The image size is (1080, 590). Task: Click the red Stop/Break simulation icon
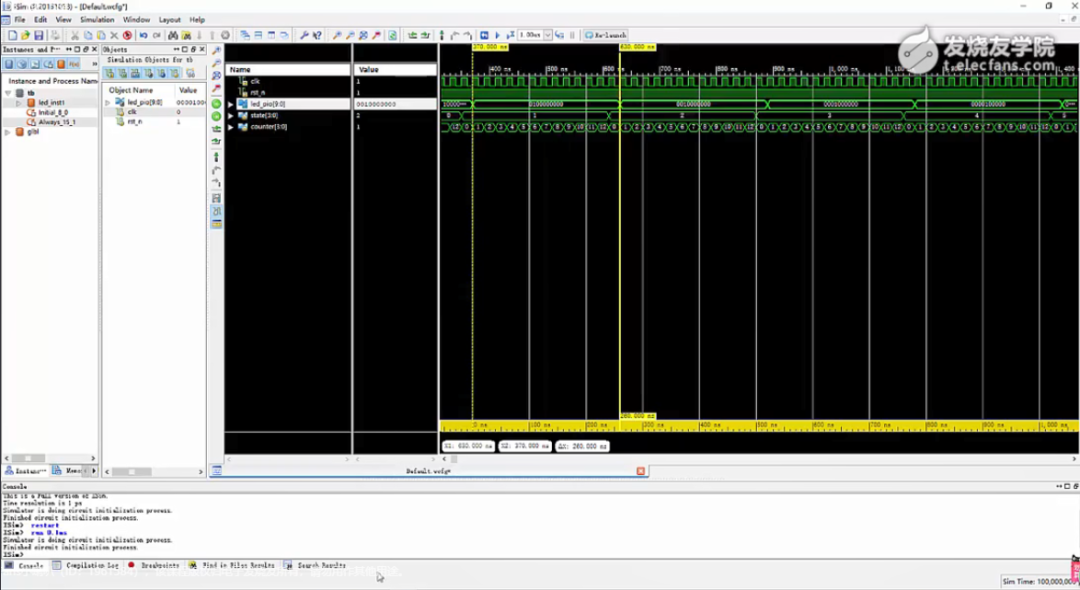[x=127, y=35]
